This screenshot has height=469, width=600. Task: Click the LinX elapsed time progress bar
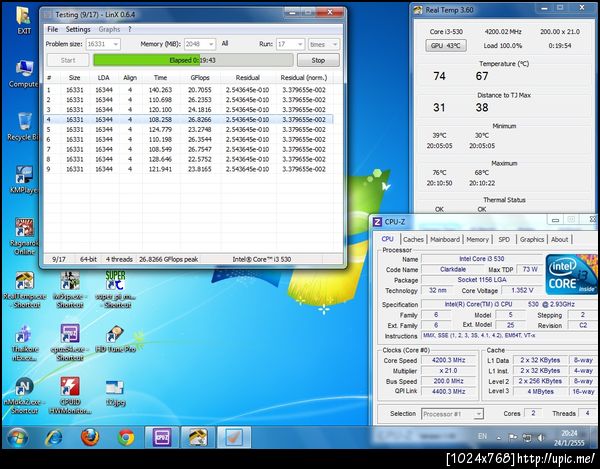tap(193, 60)
